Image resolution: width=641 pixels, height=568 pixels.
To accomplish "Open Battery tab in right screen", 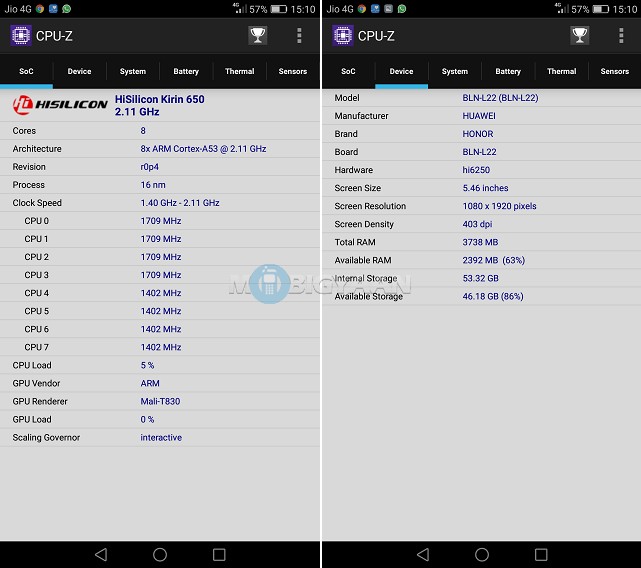I will pos(508,71).
